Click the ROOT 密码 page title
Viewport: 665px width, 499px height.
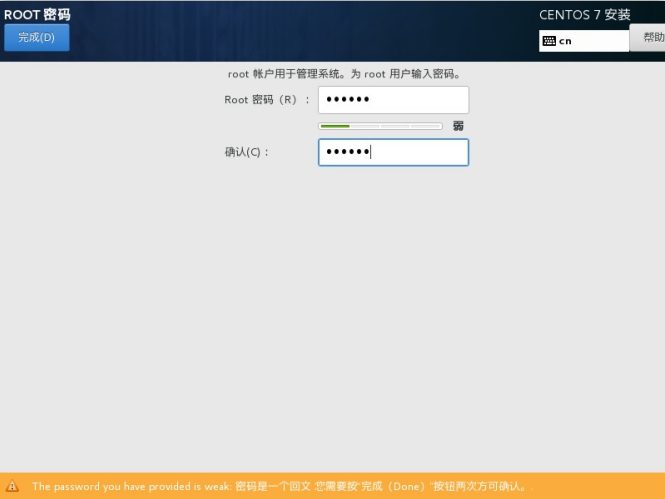click(37, 14)
